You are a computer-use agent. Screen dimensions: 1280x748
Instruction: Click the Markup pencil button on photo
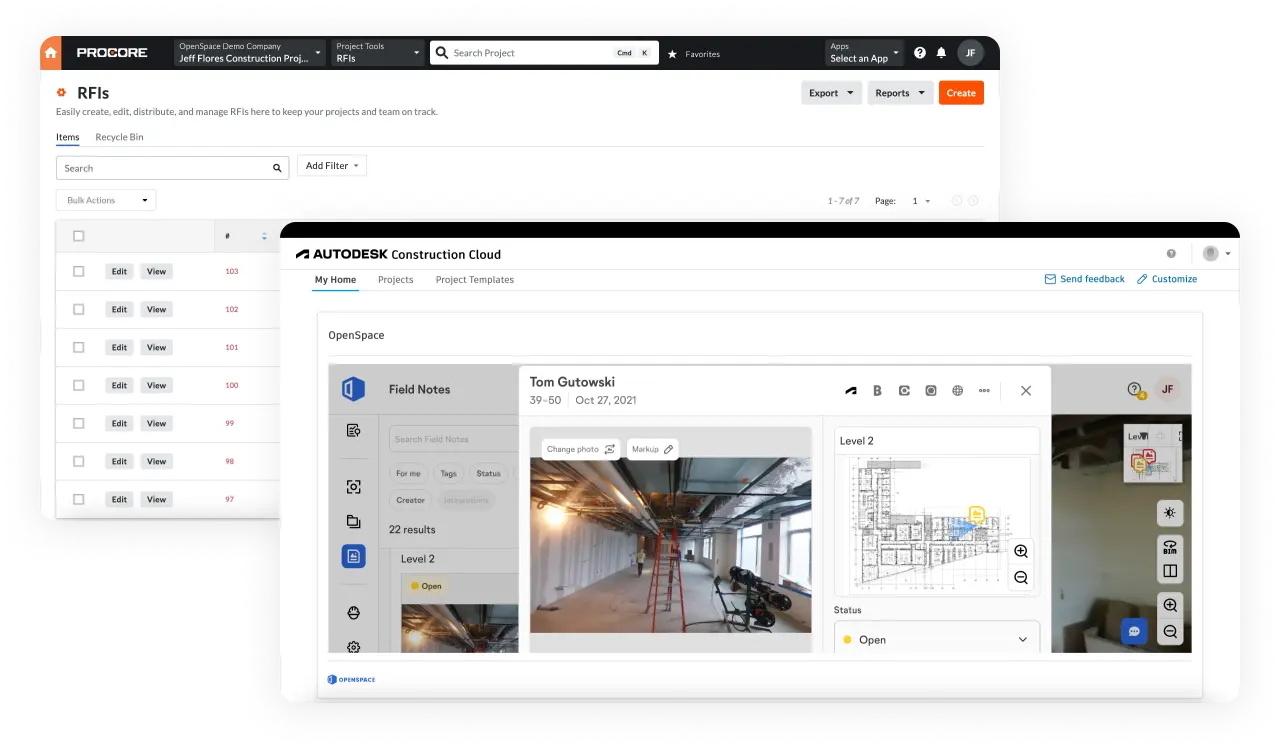[653, 449]
